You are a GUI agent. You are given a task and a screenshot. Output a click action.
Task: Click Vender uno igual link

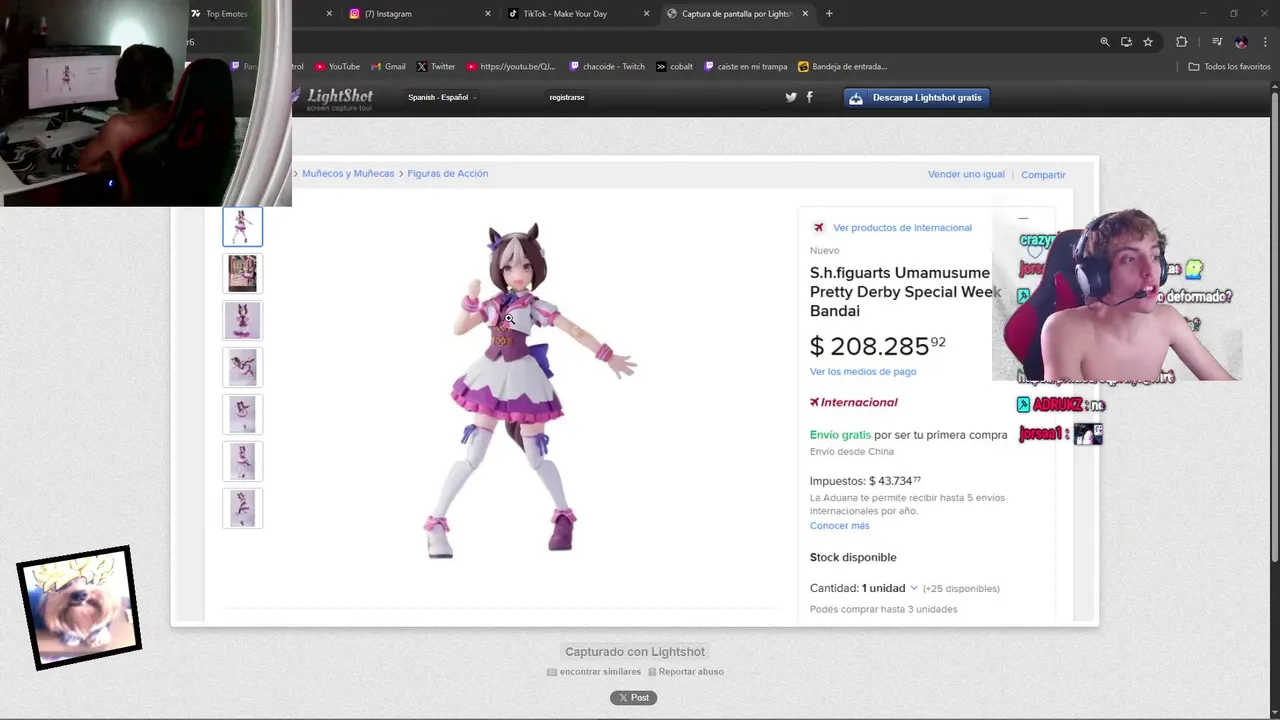(x=966, y=174)
